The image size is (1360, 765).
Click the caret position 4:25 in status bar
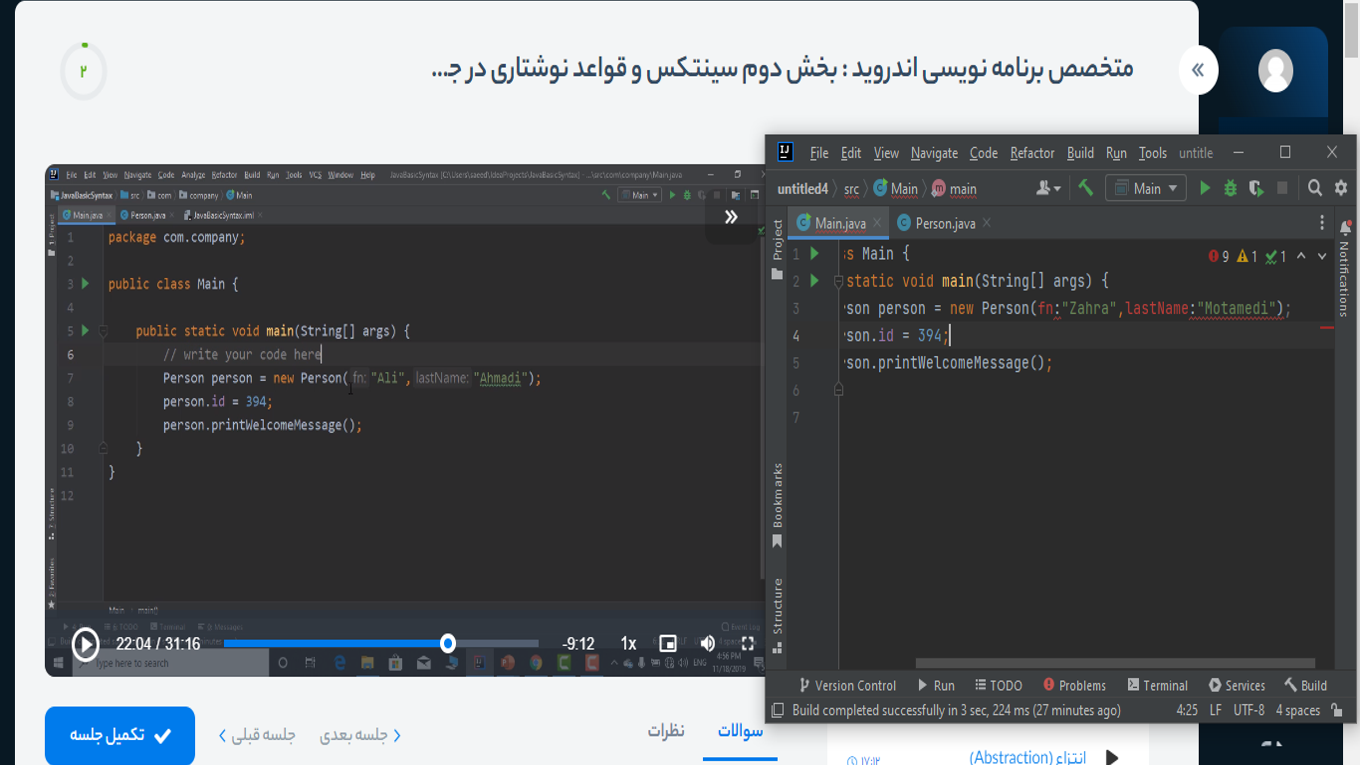click(1187, 710)
